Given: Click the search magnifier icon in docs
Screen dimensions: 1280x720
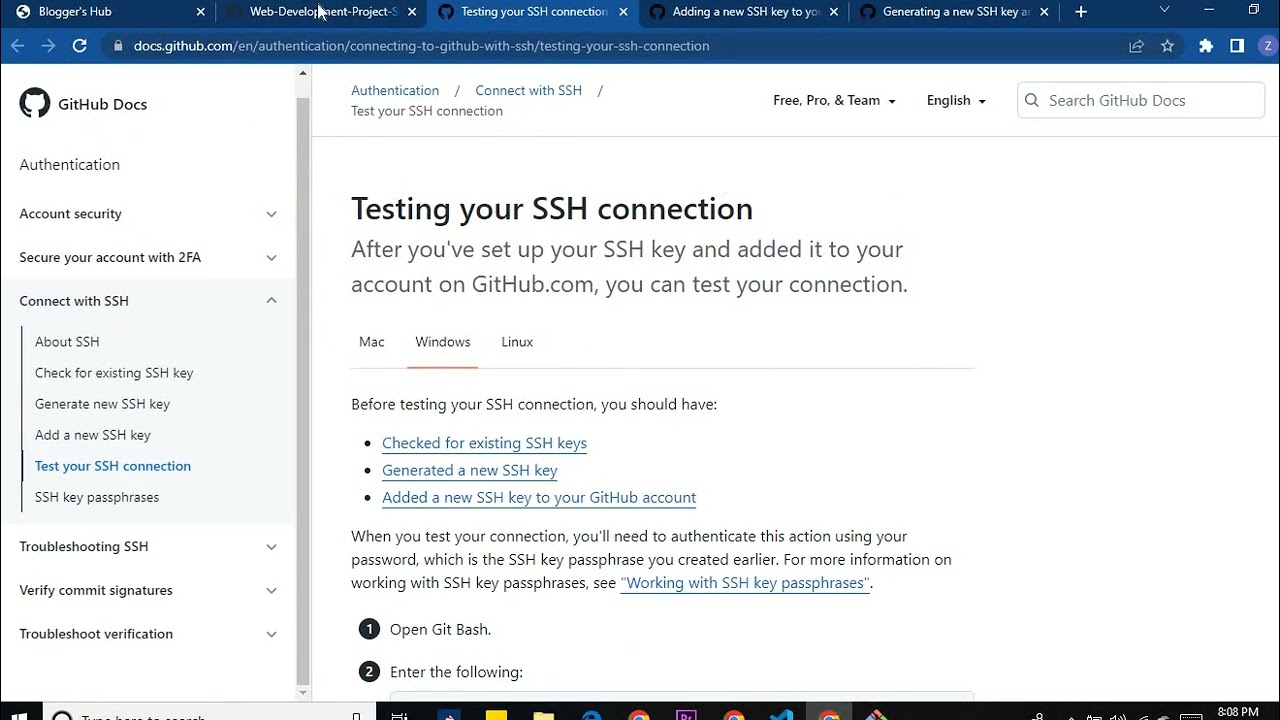Looking at the screenshot, I should pos(1032,100).
